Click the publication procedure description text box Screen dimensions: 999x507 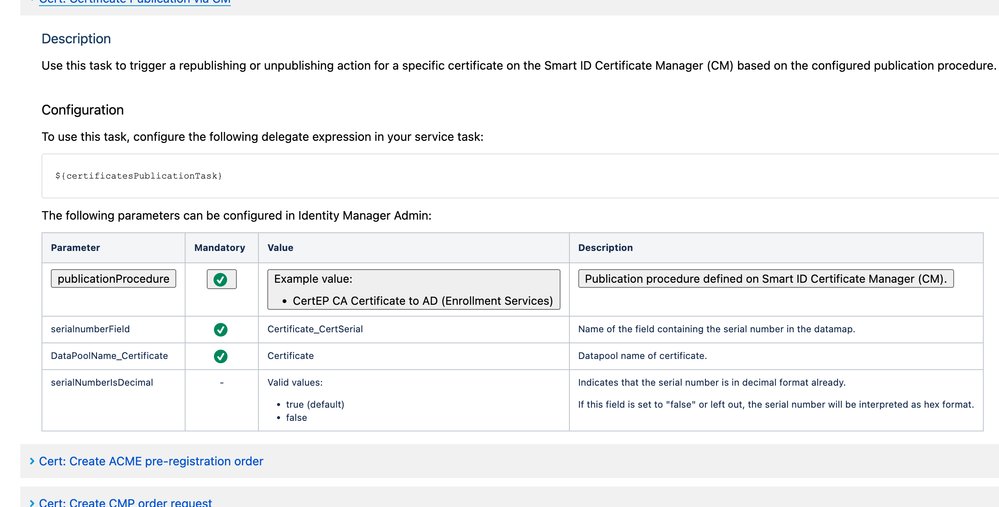tap(766, 279)
